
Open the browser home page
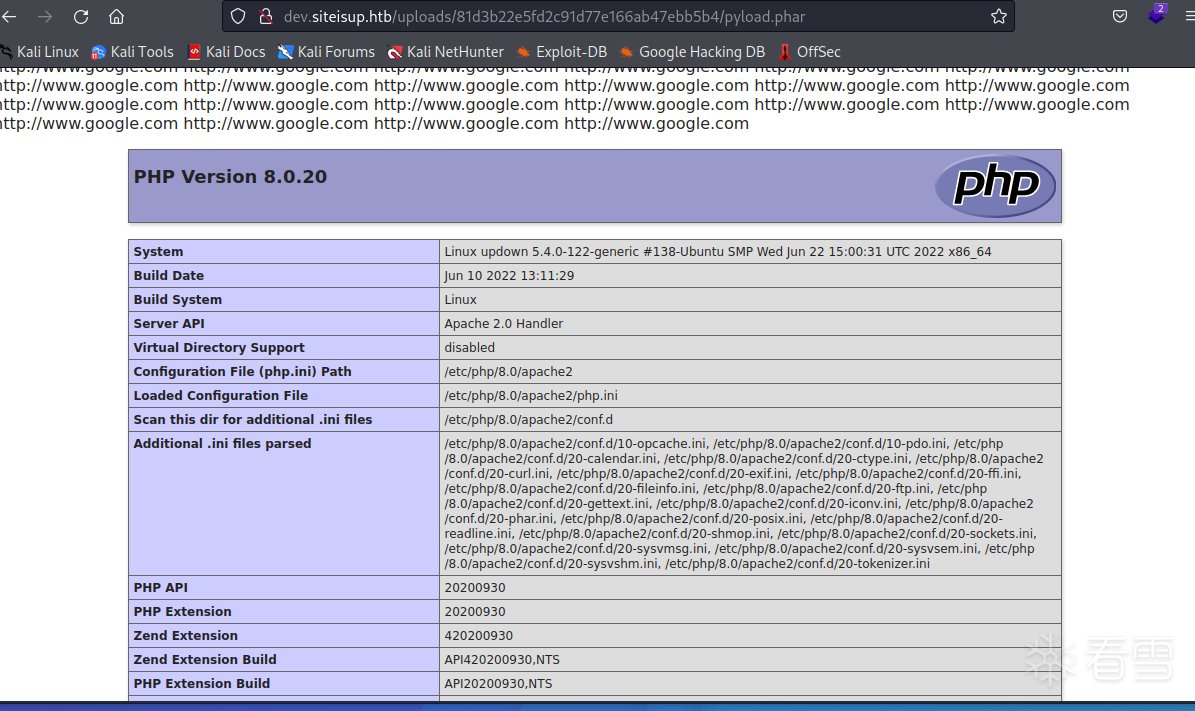116,16
